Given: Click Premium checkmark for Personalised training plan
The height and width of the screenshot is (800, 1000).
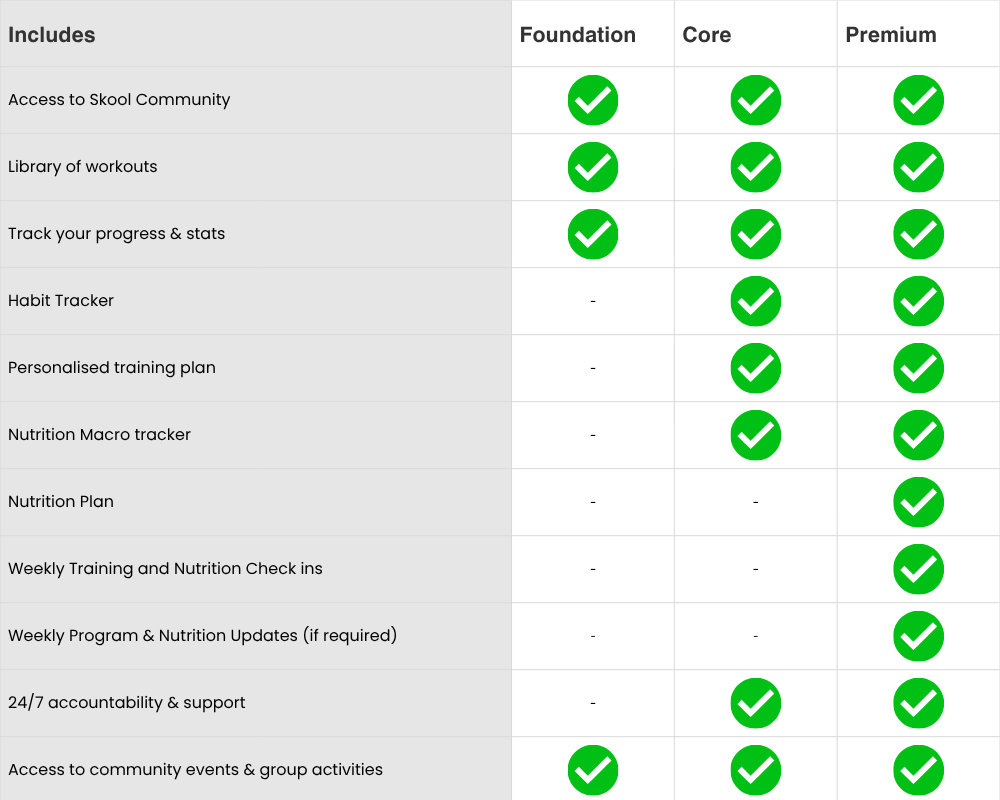Looking at the screenshot, I should pyautogui.click(x=918, y=368).
